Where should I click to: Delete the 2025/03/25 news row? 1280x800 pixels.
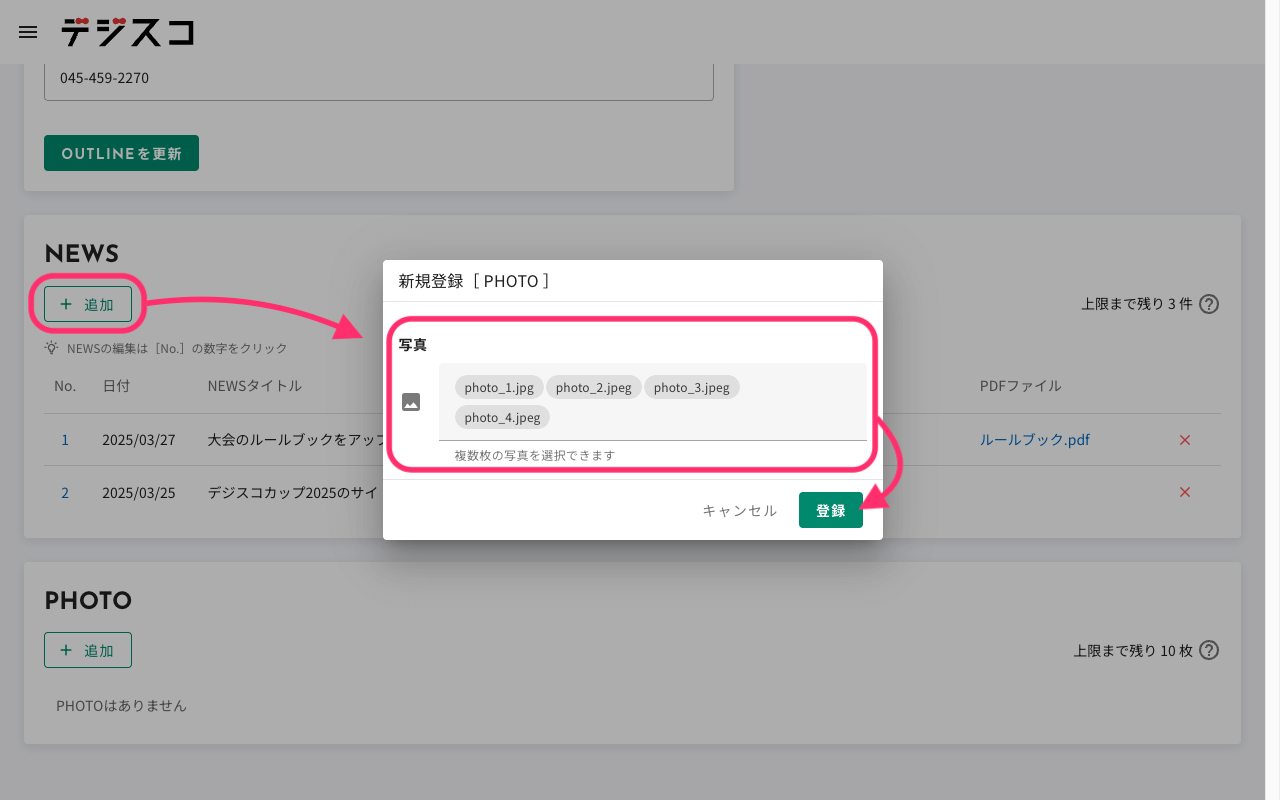[1185, 492]
